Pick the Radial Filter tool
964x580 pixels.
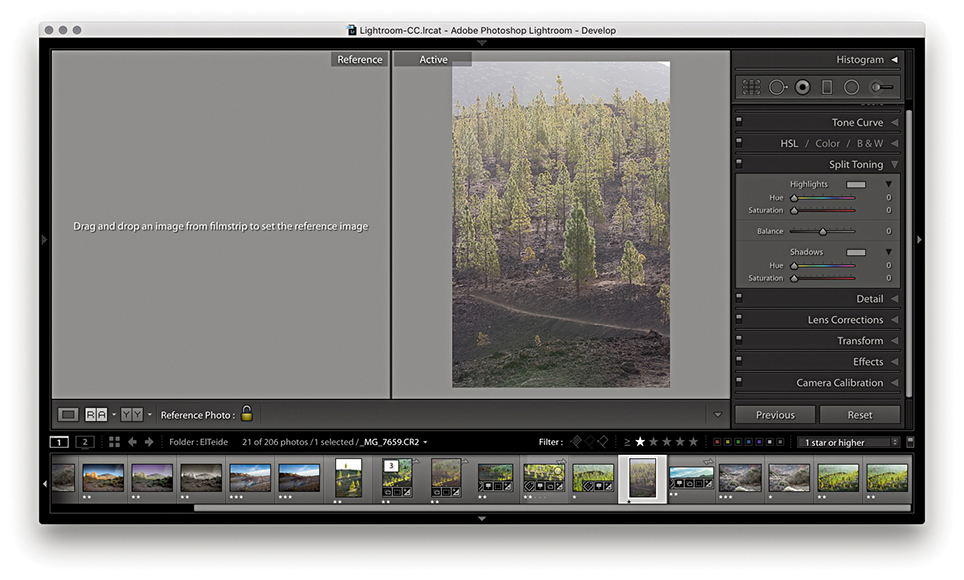[851, 87]
